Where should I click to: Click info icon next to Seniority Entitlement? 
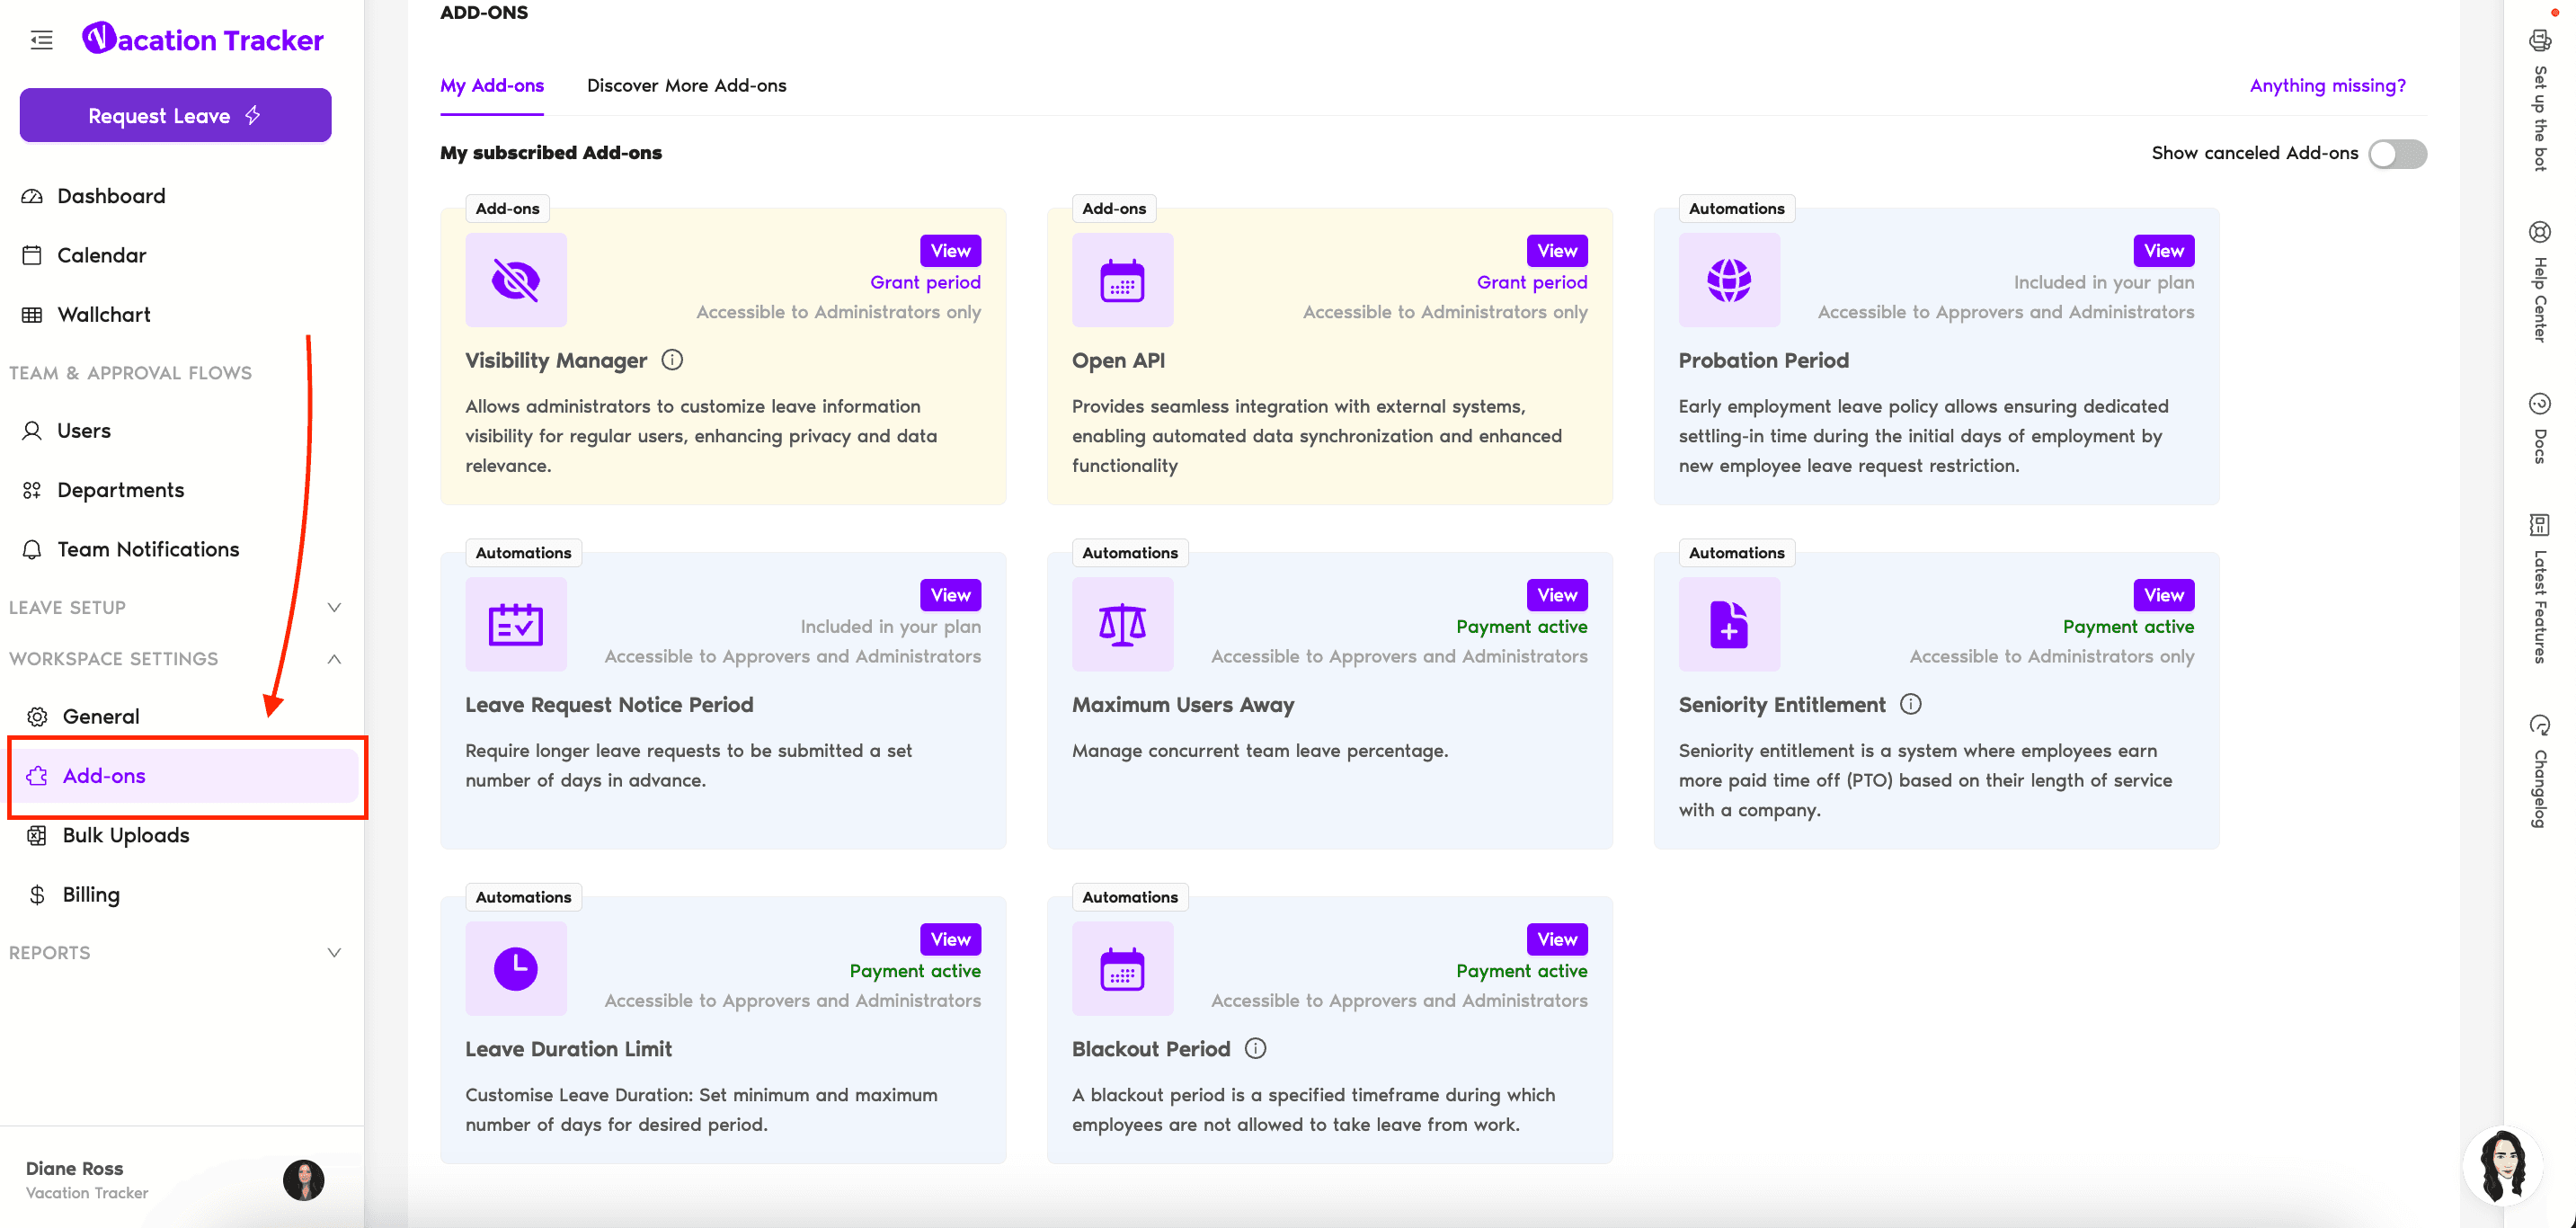[x=1910, y=704]
